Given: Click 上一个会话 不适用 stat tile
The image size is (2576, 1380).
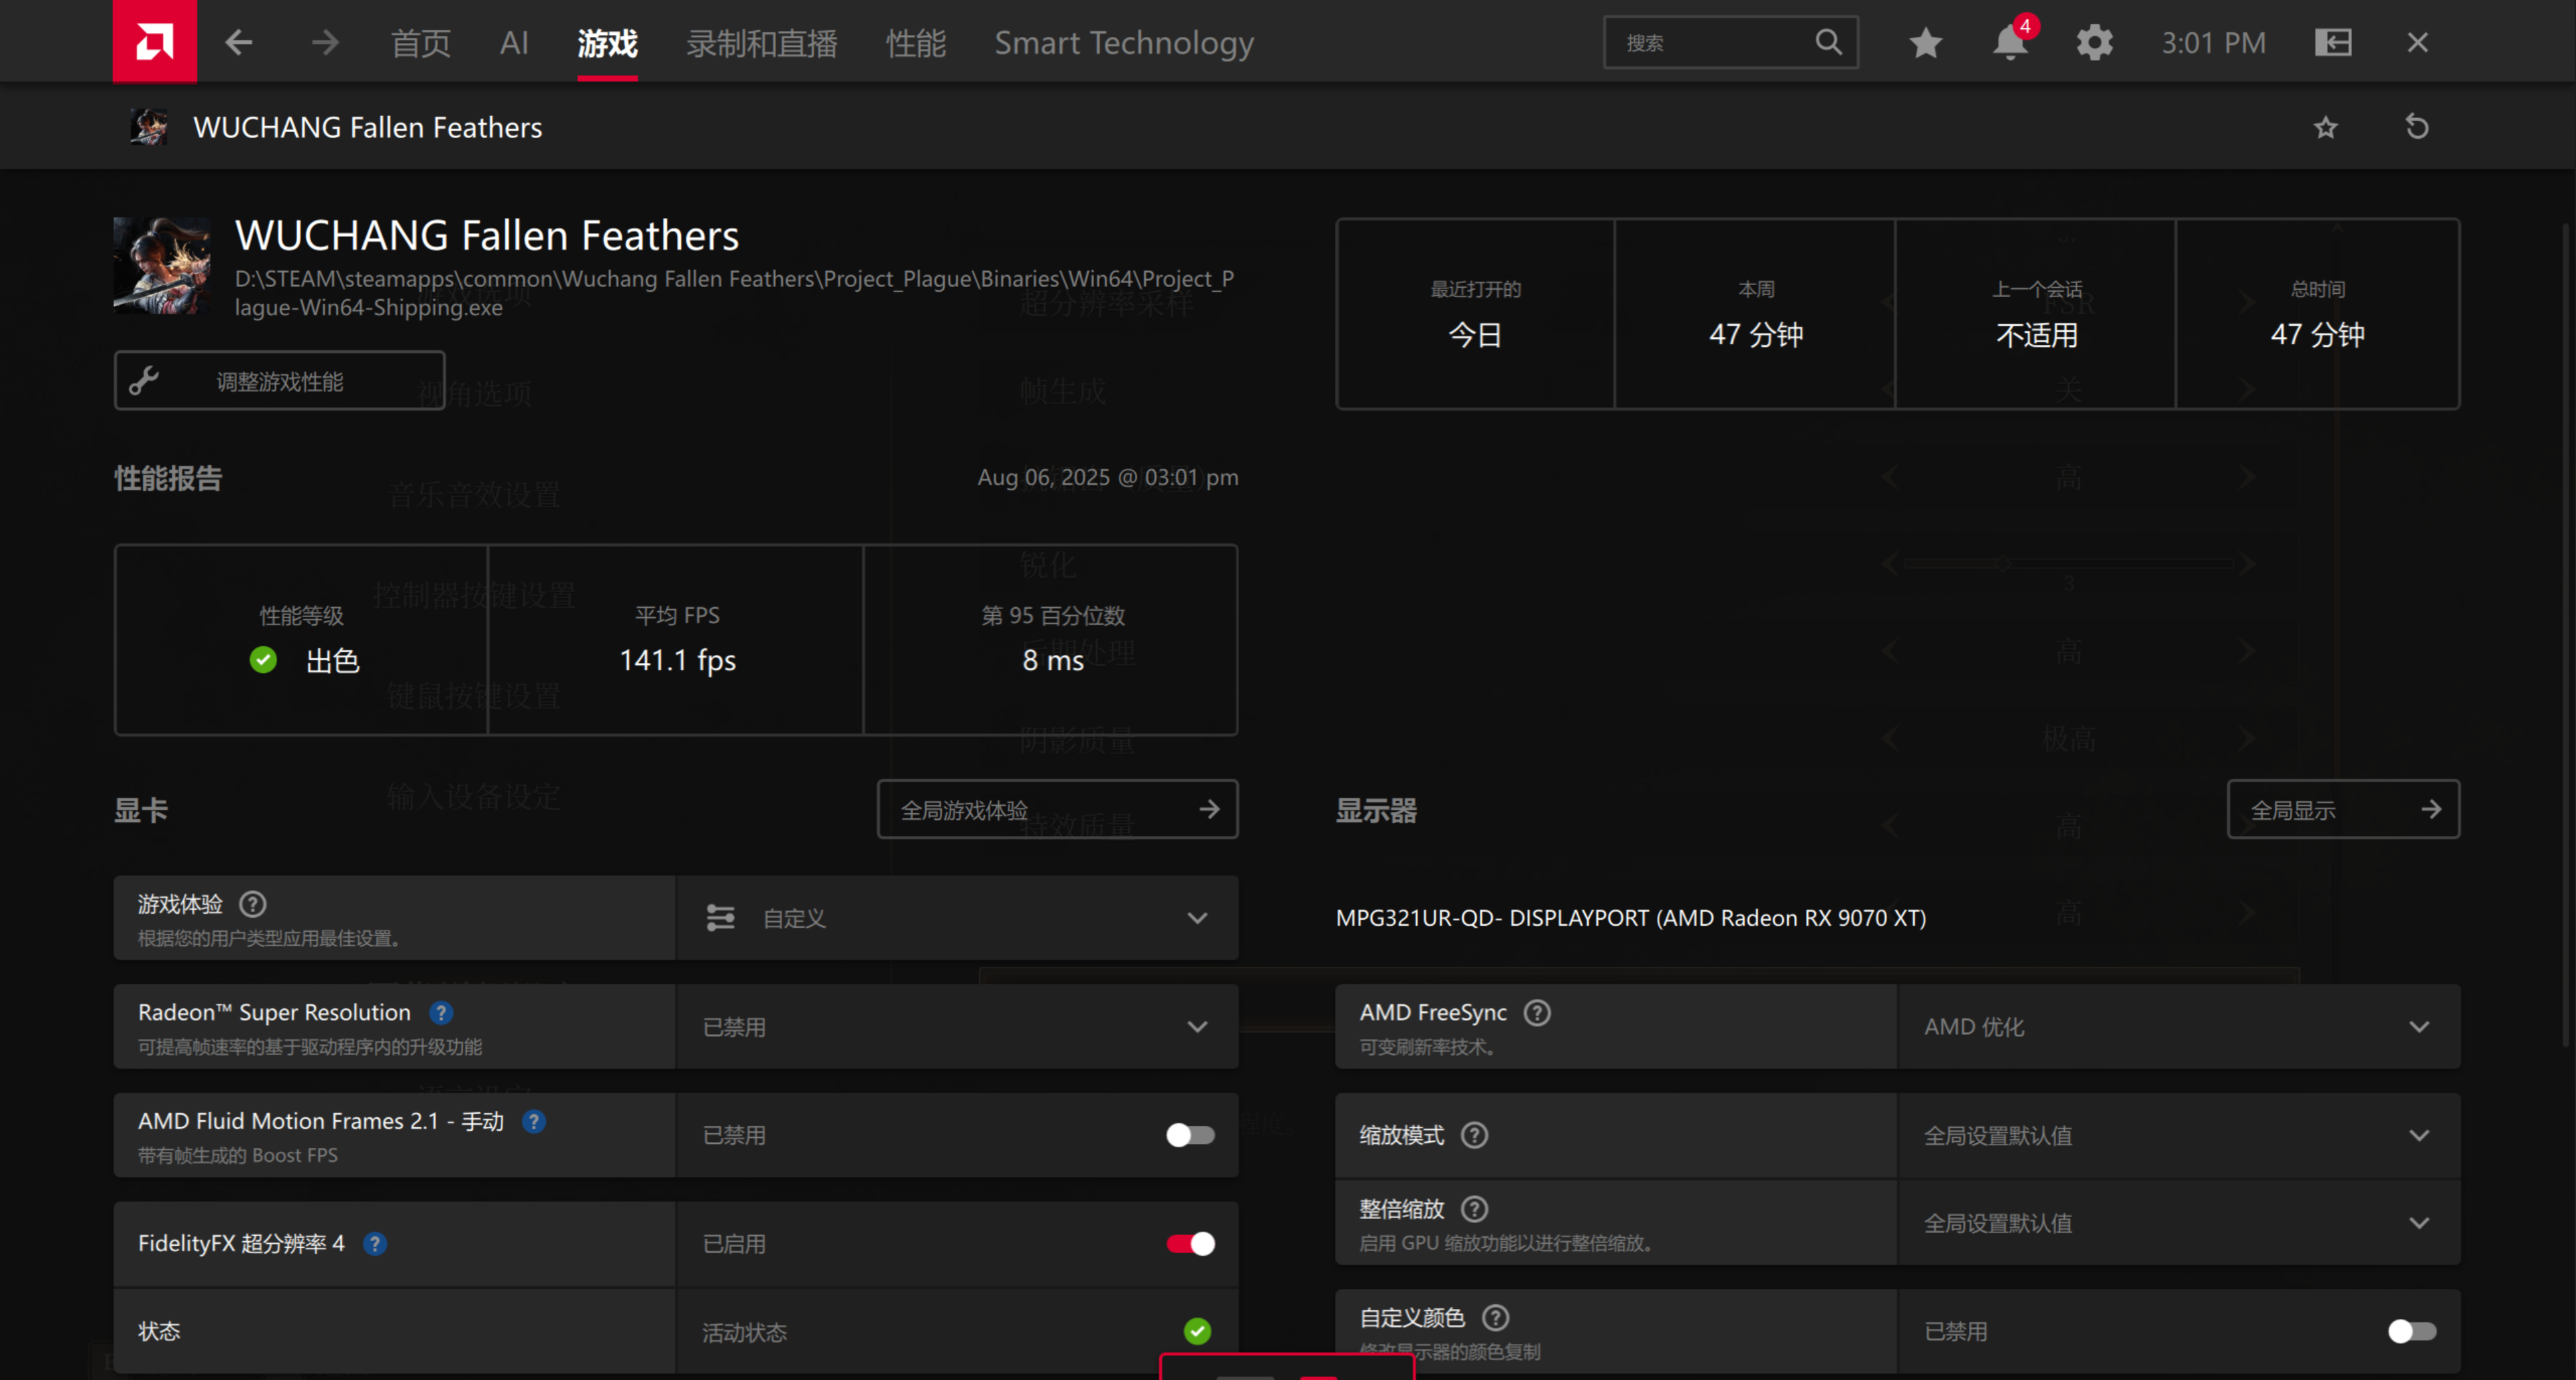Looking at the screenshot, I should [2035, 314].
